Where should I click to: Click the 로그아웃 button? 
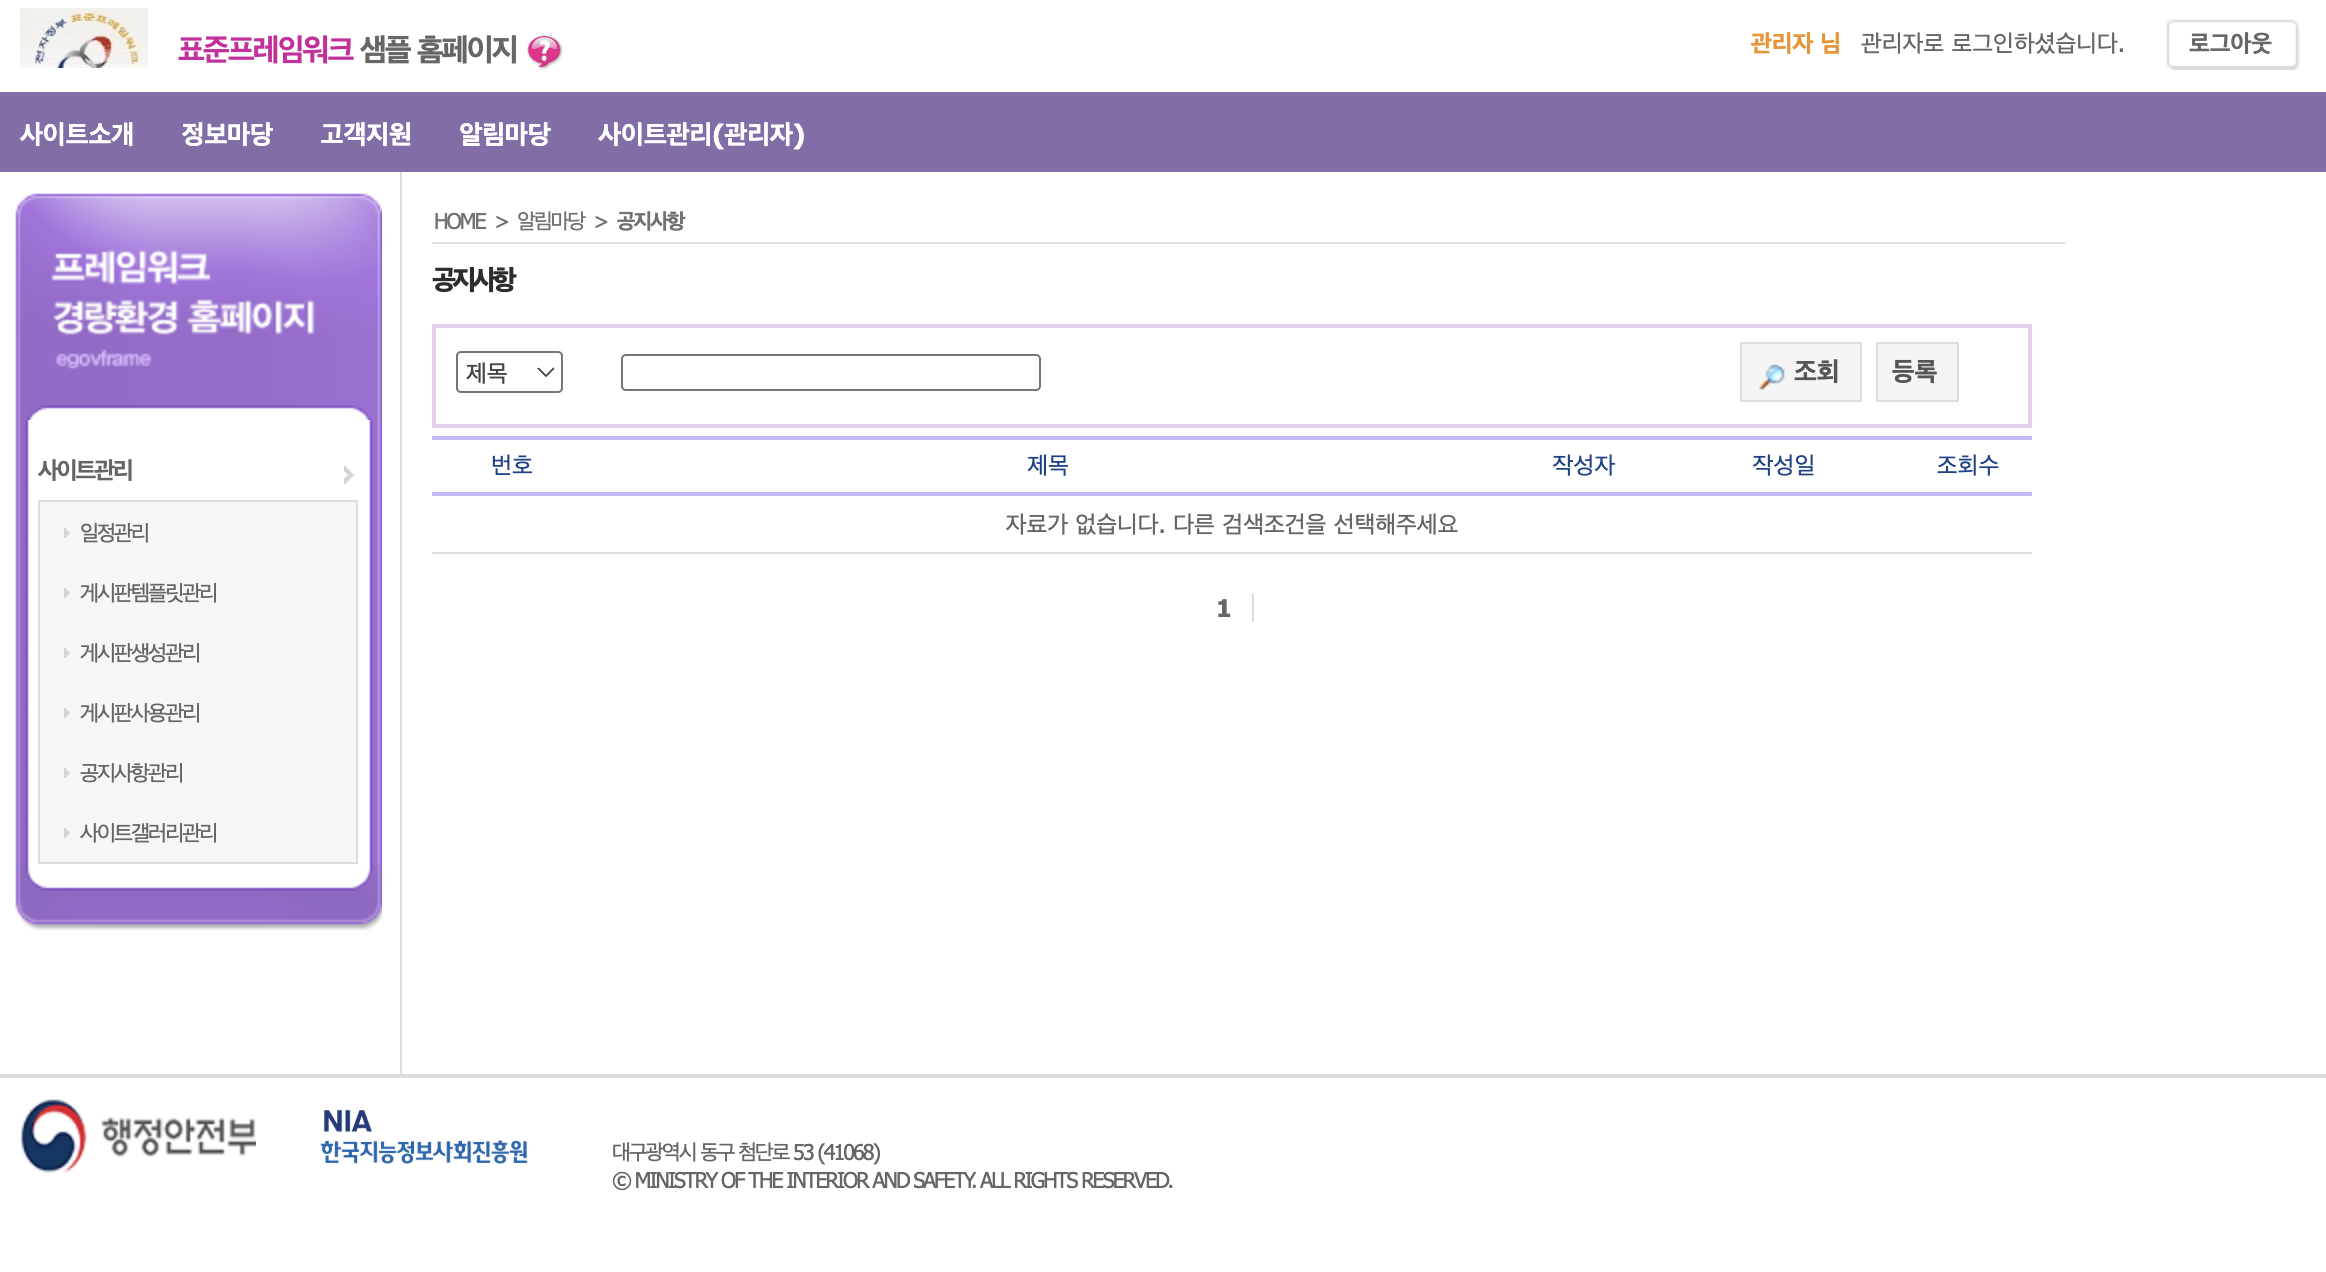[2231, 44]
